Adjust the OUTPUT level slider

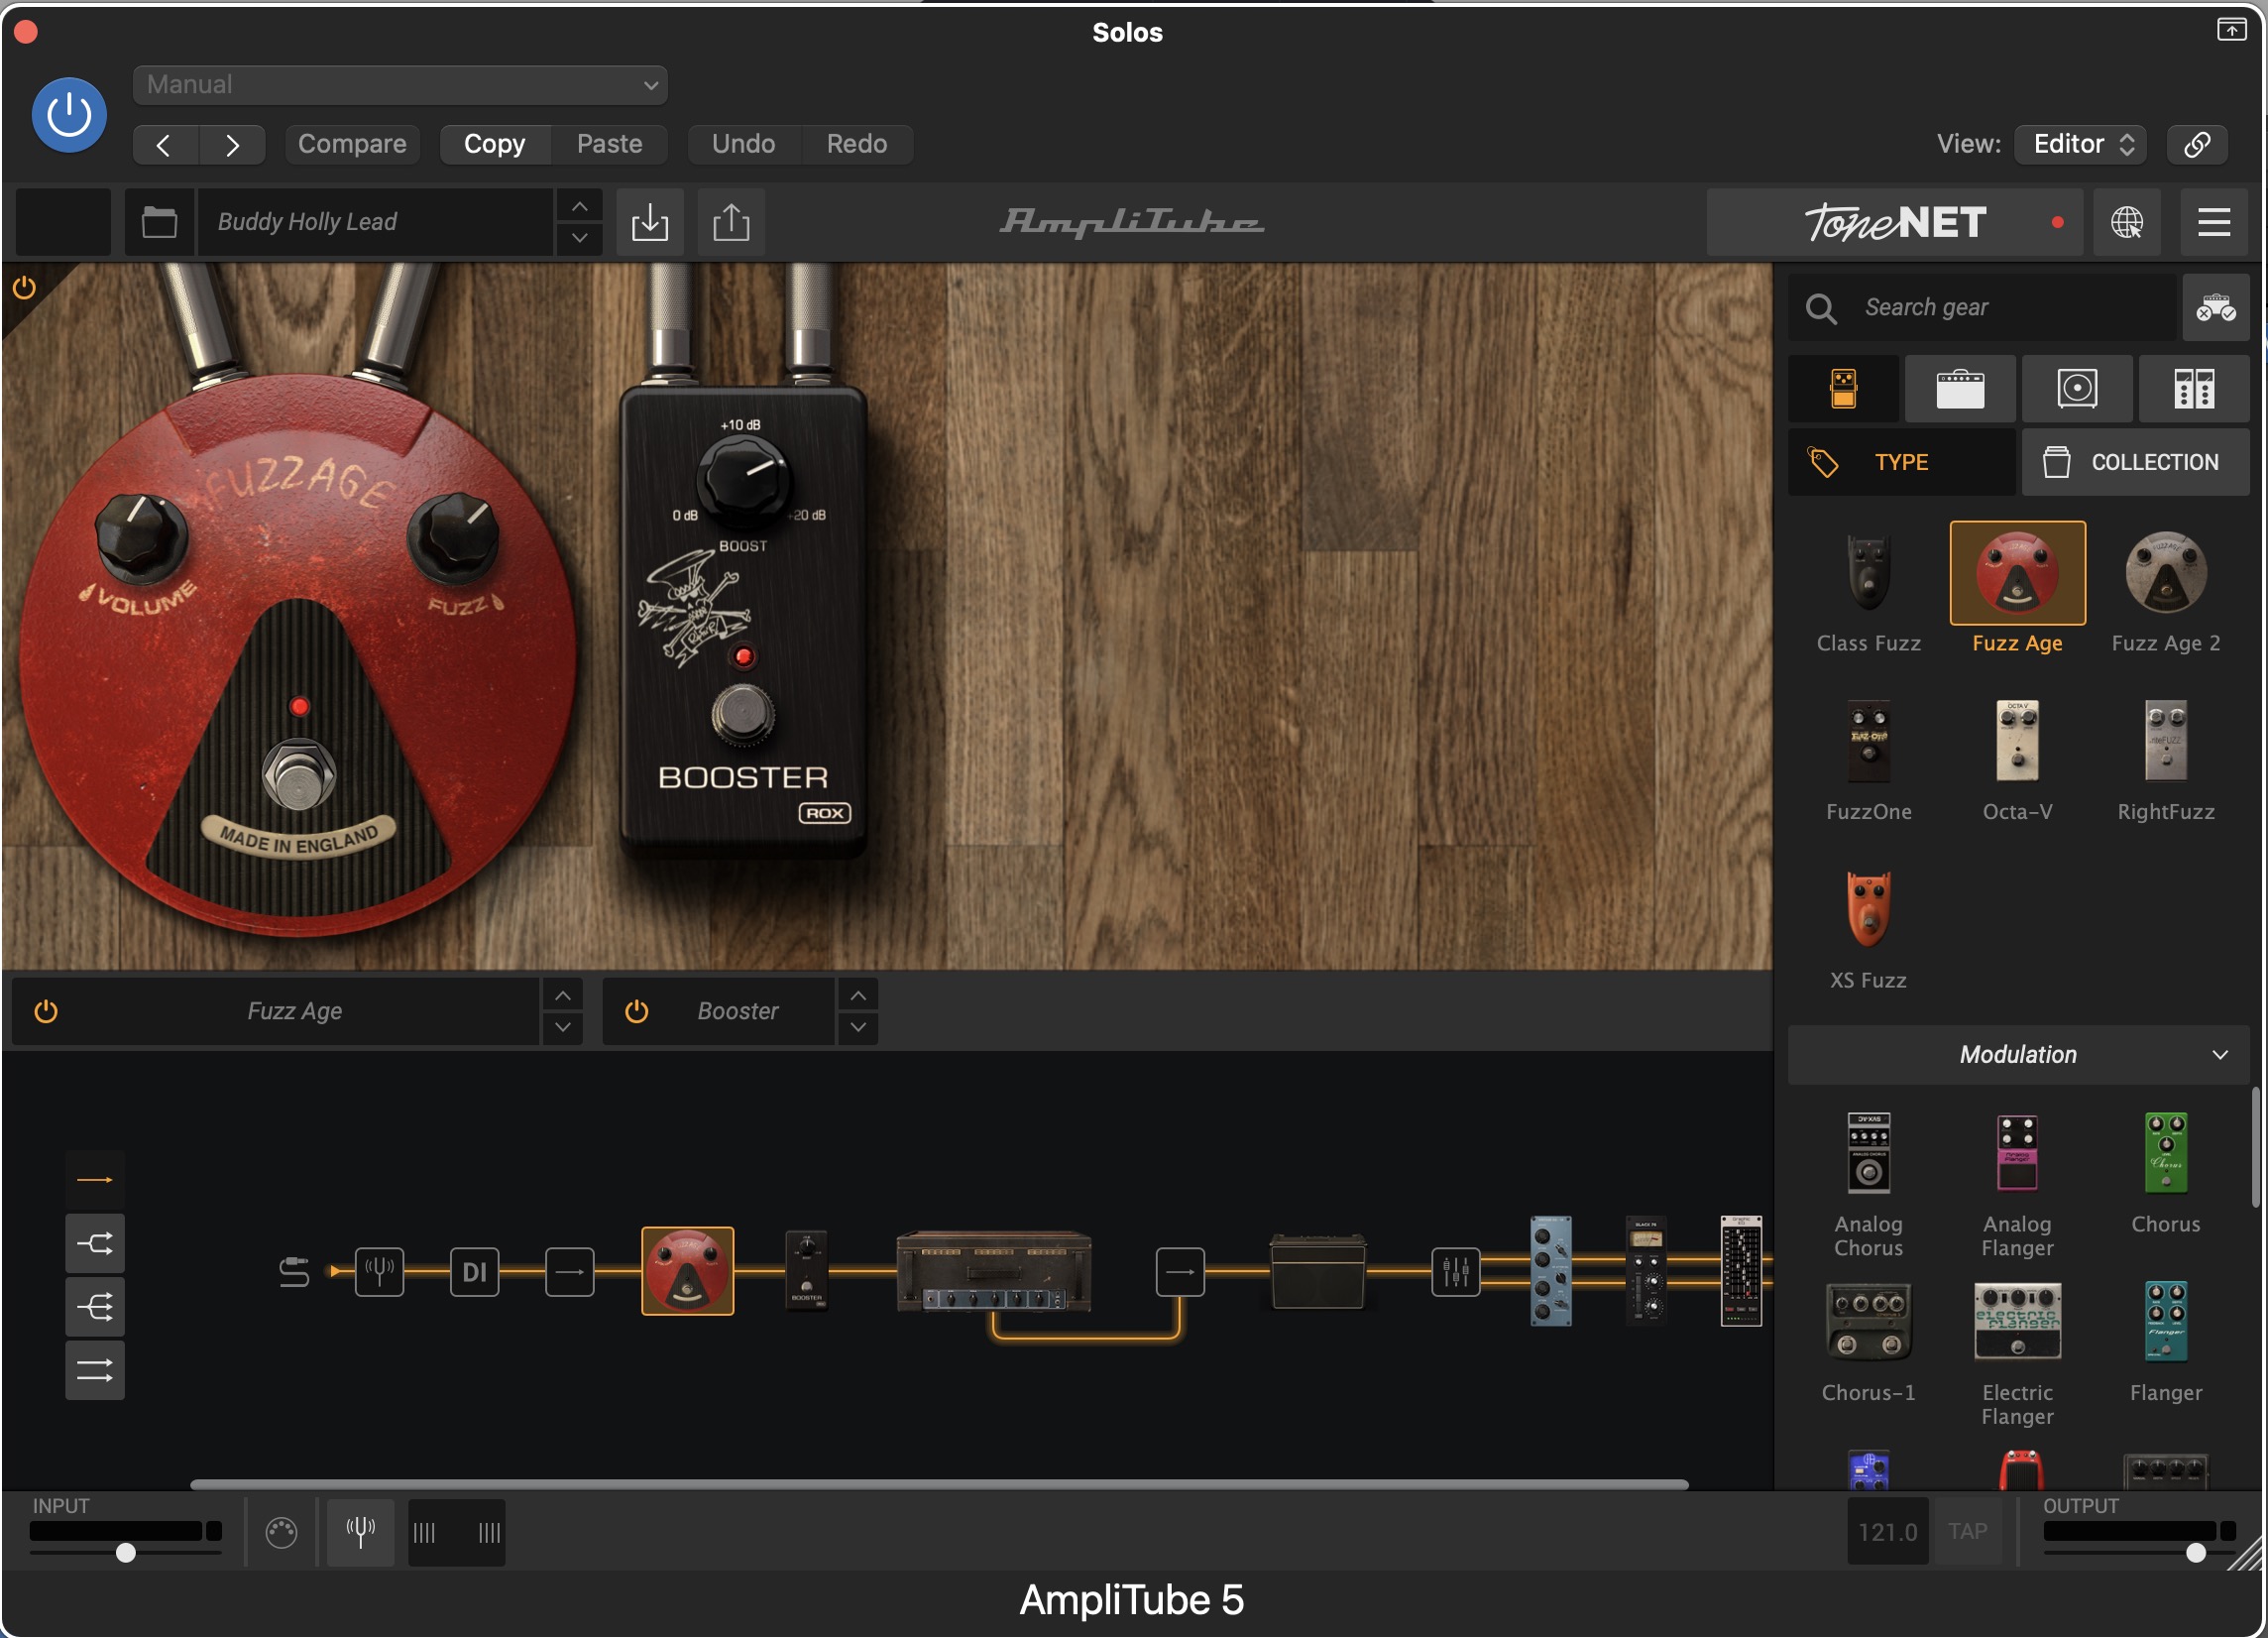(x=2195, y=1552)
